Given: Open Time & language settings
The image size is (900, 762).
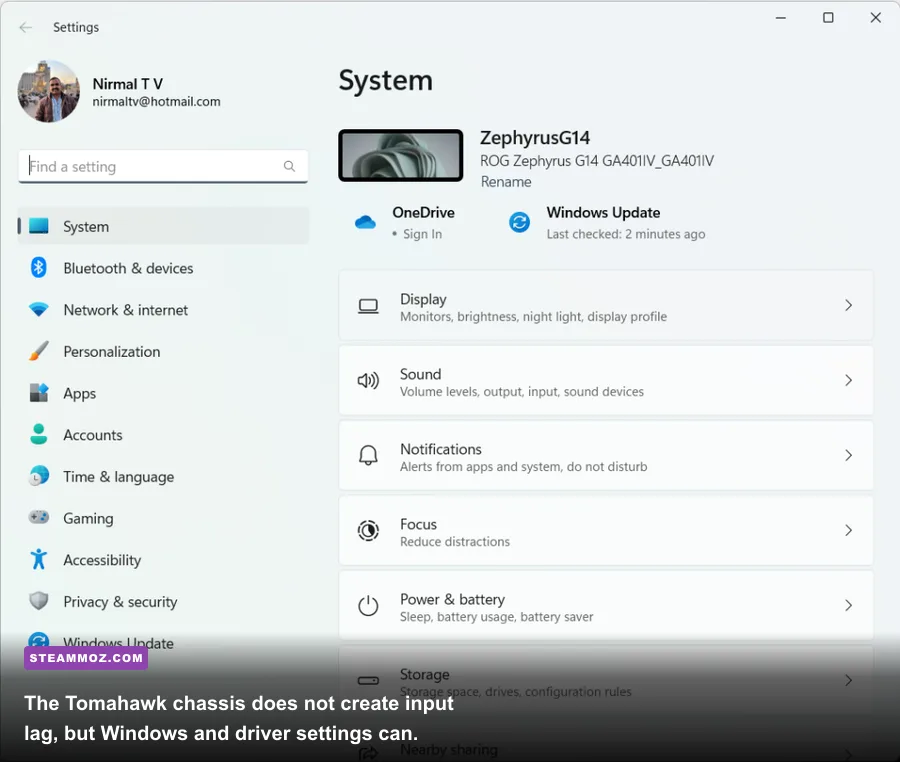Looking at the screenshot, I should (x=164, y=476).
